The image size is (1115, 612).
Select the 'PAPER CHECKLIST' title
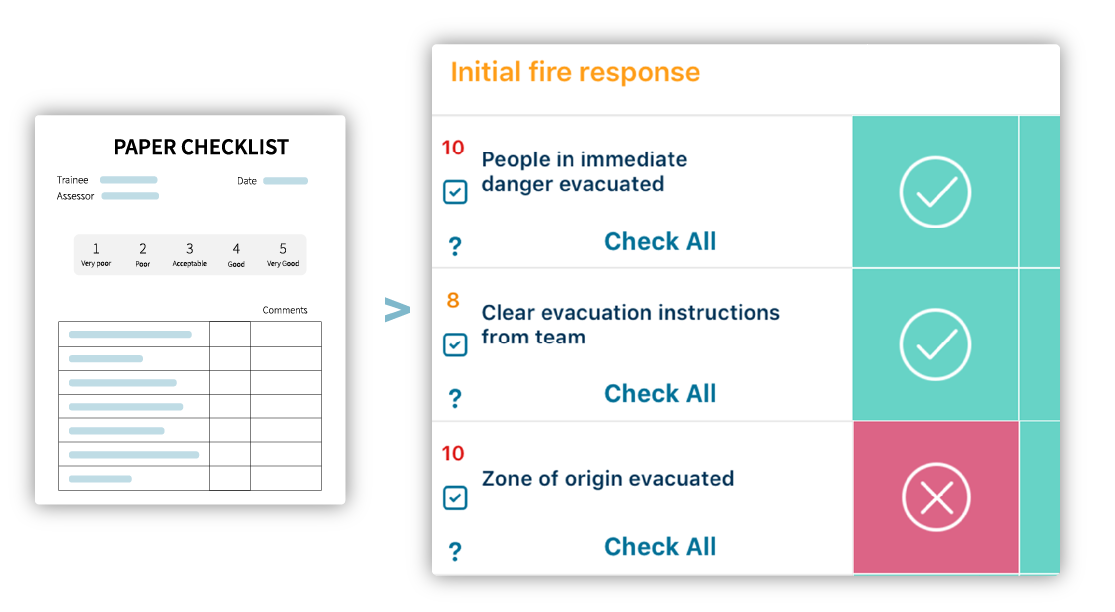[202, 147]
